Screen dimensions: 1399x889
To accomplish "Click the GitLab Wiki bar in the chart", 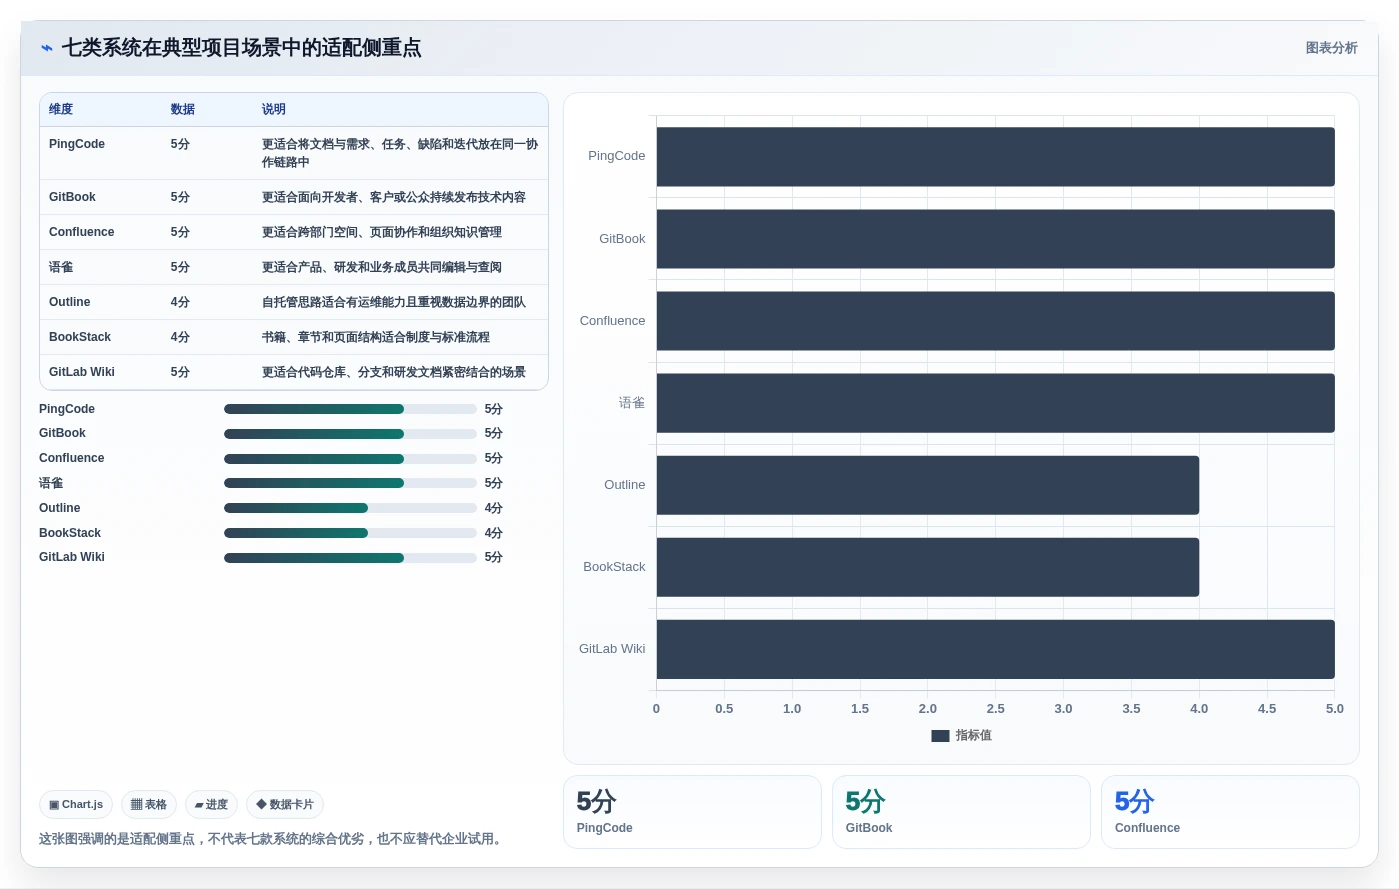I will pos(995,649).
